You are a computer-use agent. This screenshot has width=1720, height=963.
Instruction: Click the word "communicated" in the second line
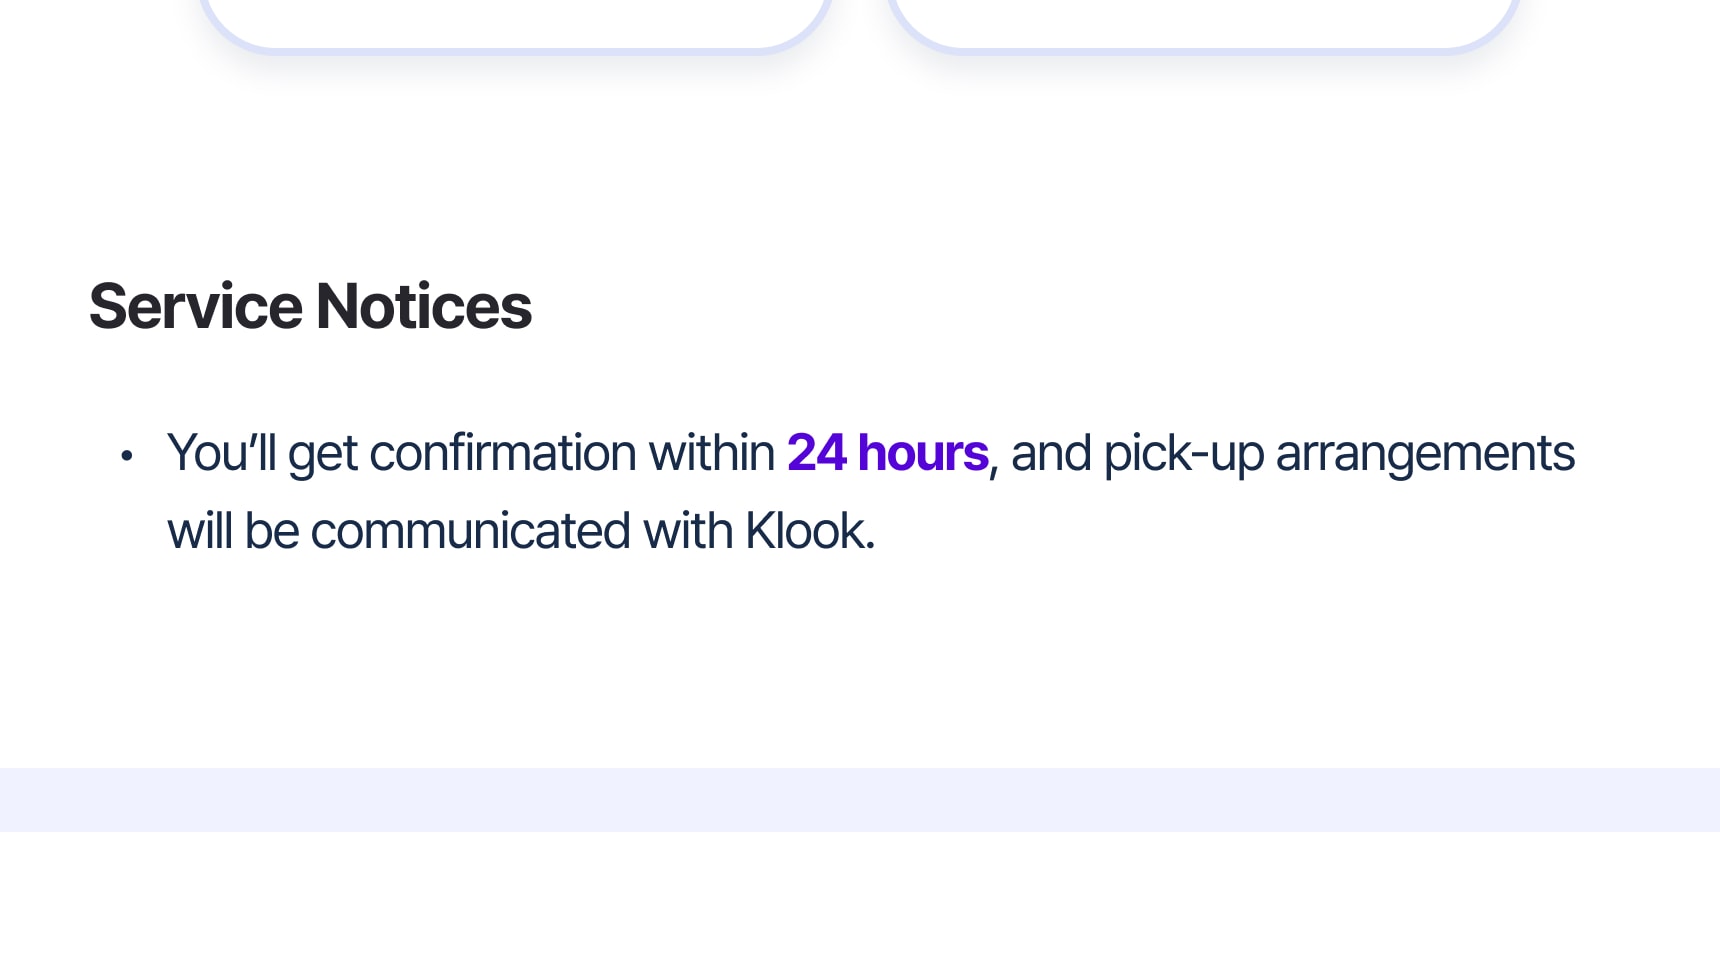click(470, 530)
